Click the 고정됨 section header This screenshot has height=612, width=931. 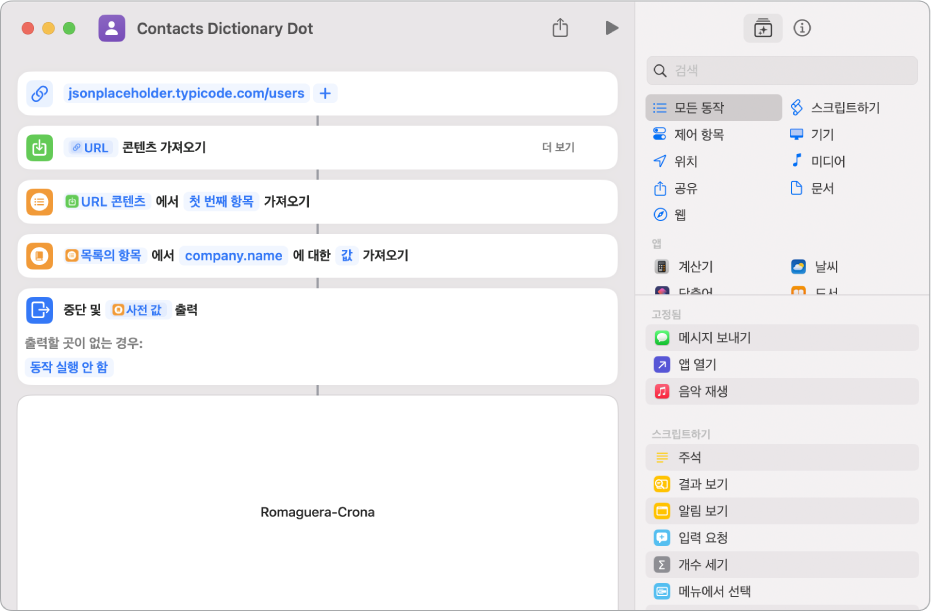666,315
